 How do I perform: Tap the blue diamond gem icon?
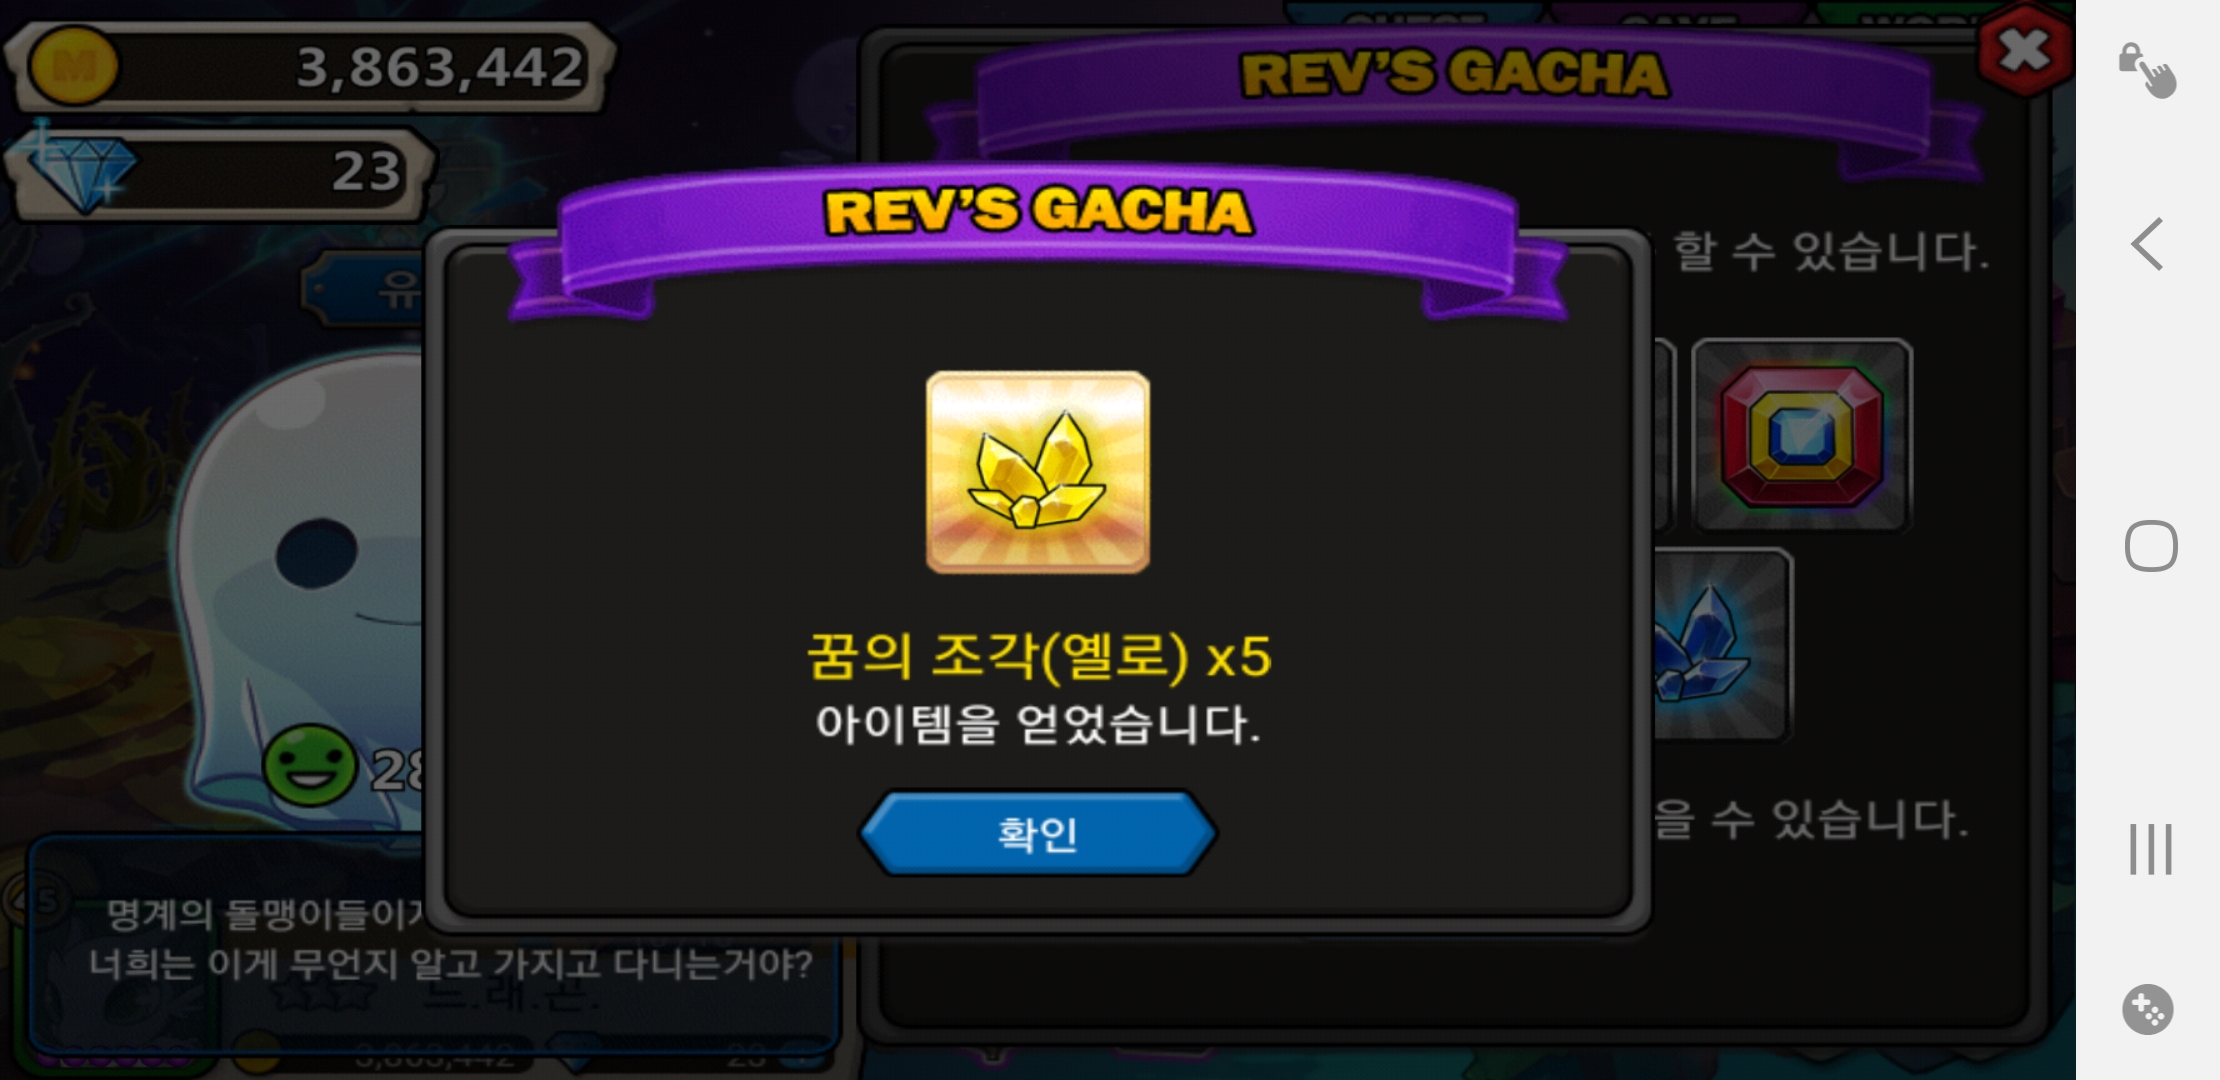point(80,172)
